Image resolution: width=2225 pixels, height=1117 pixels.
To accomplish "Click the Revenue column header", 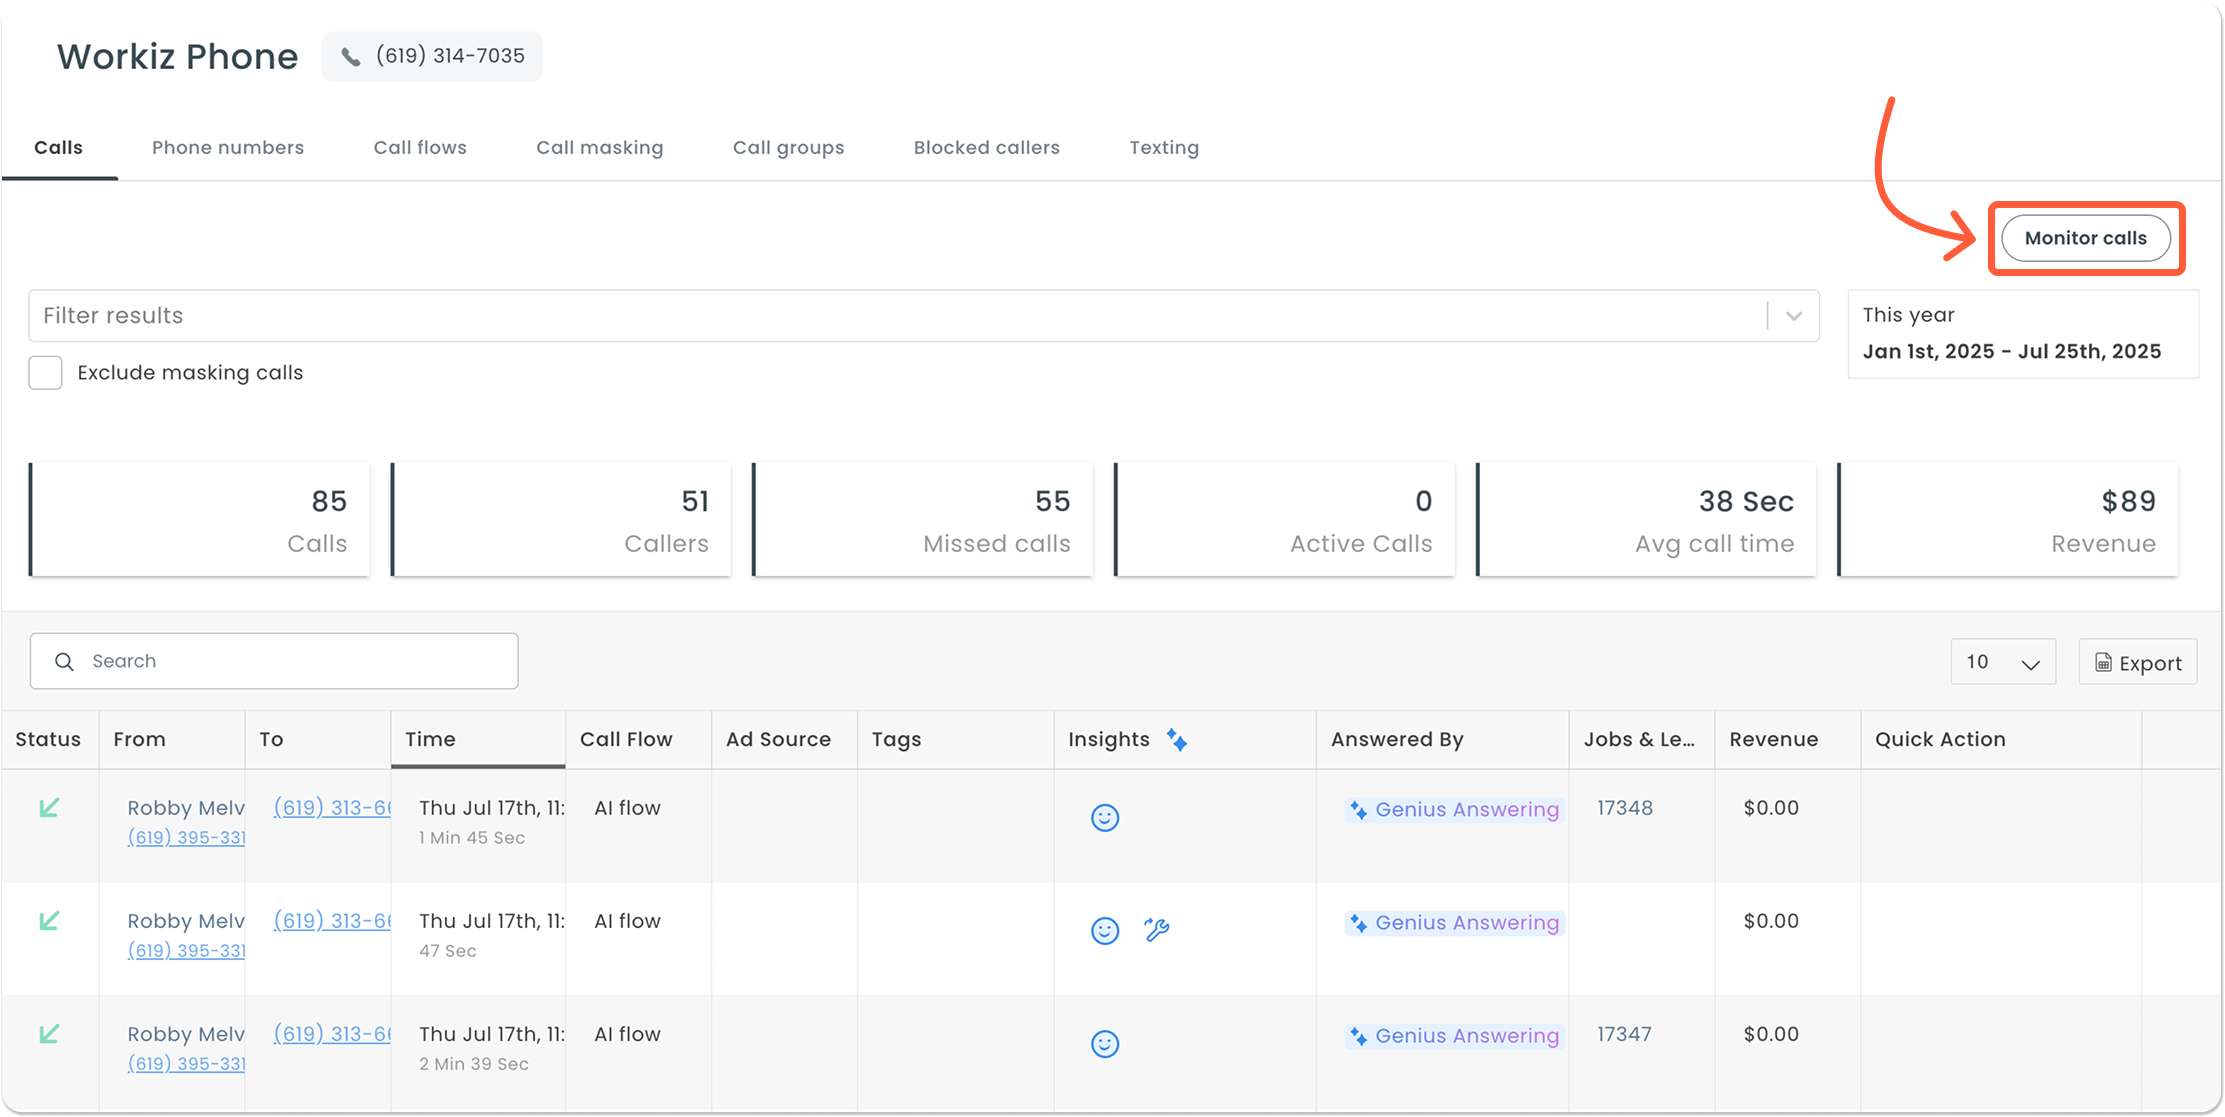I will coord(1787,740).
